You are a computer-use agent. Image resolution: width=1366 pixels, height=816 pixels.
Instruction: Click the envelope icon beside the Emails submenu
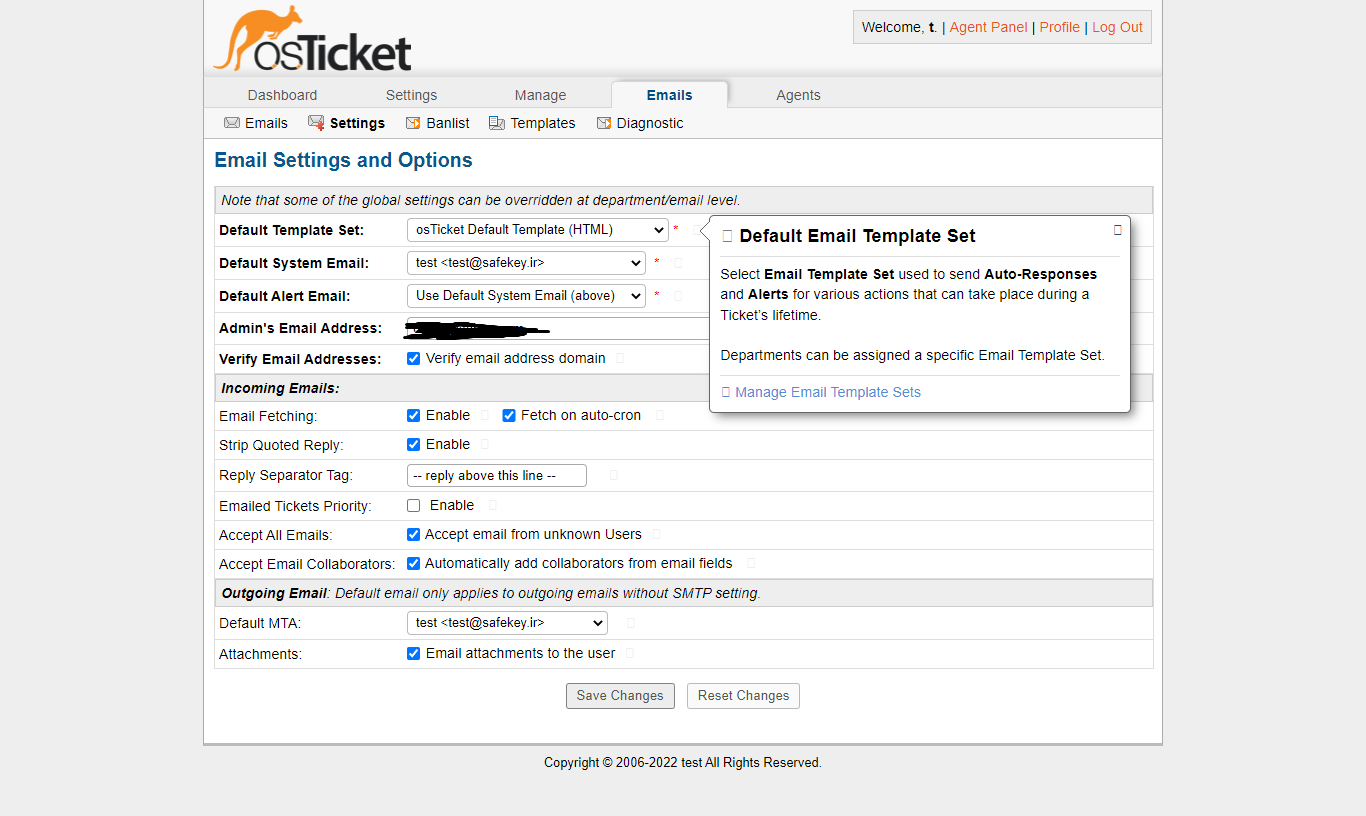[232, 123]
